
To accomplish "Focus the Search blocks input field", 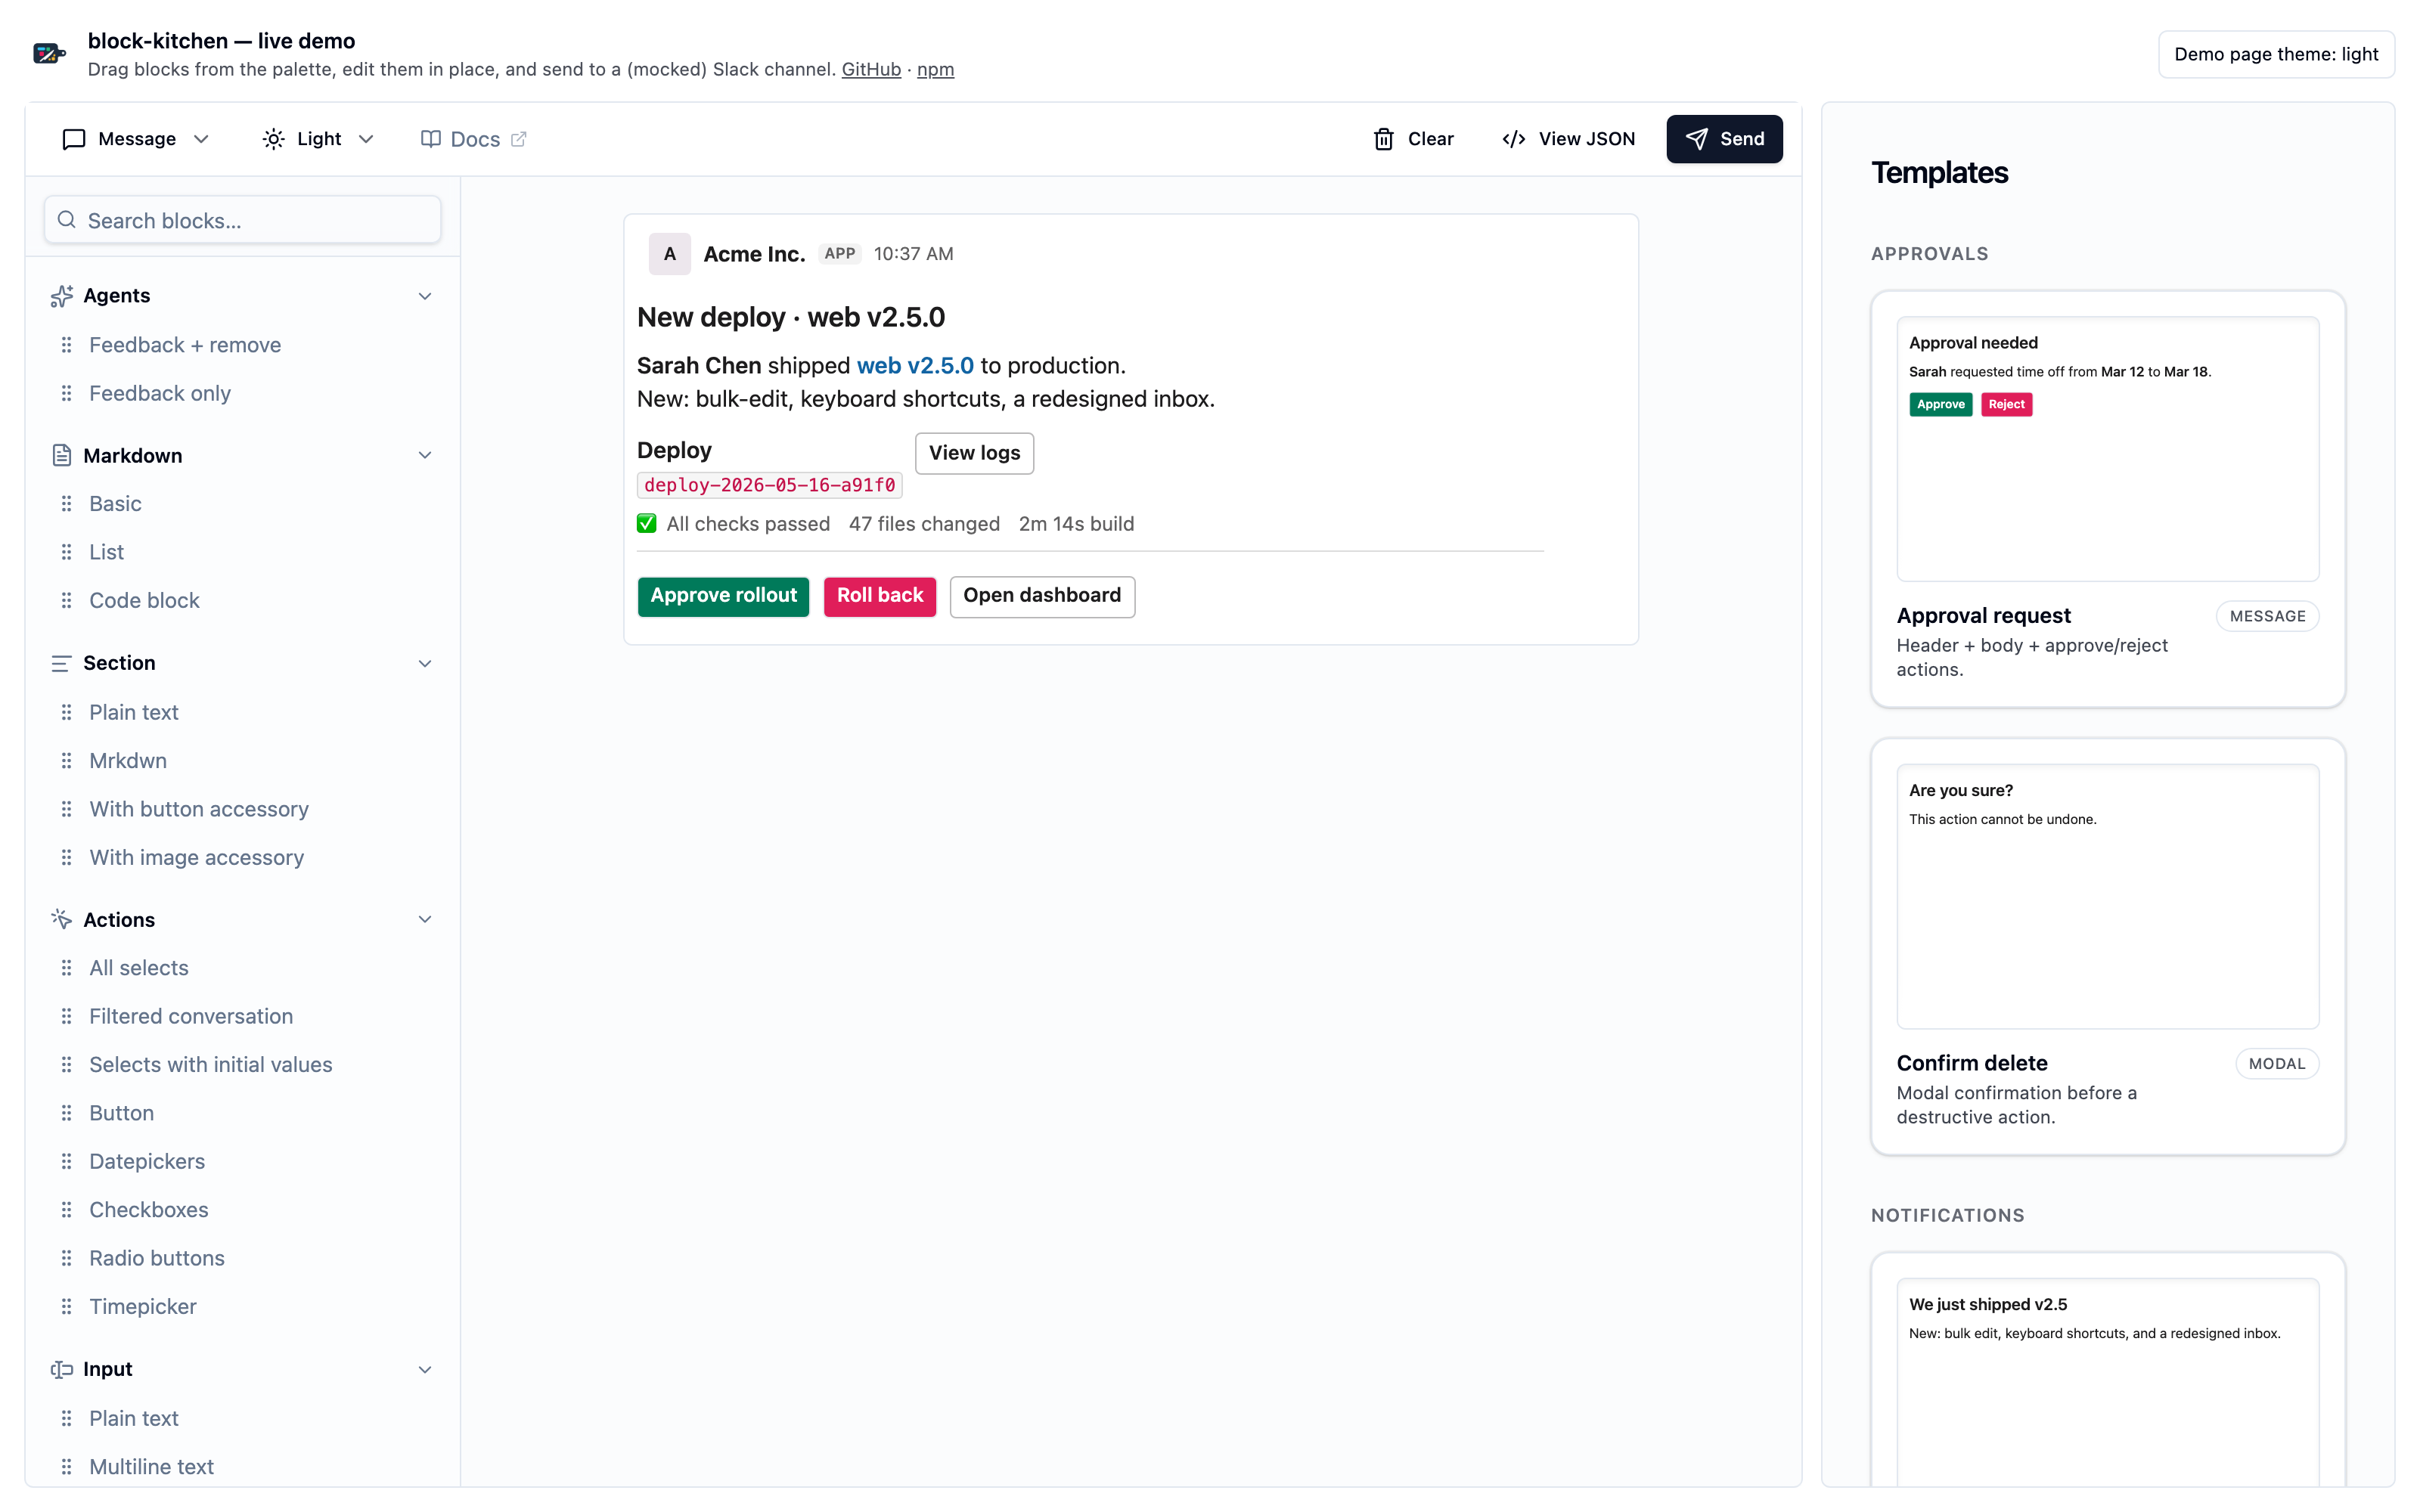I will click(x=243, y=220).
